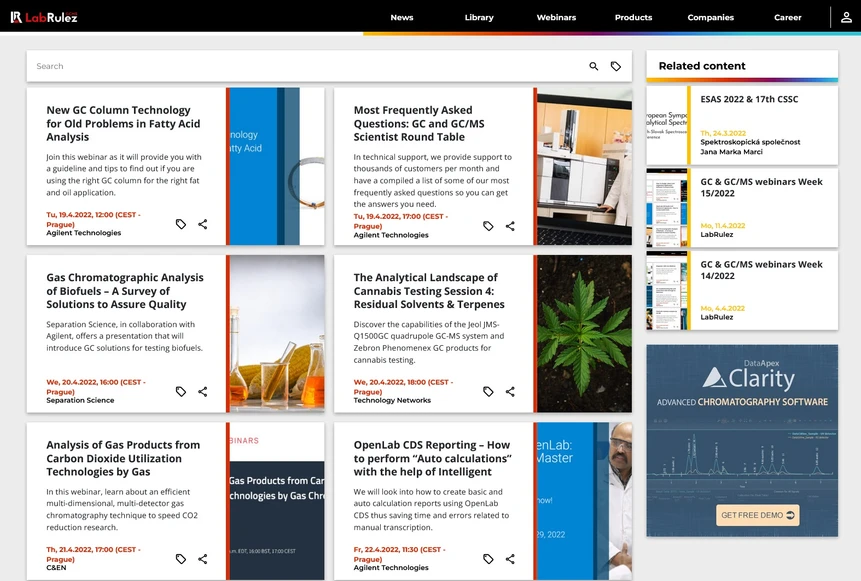Click date "Fr, 22.4.2022, 11:30" on OpenLab card

point(400,554)
